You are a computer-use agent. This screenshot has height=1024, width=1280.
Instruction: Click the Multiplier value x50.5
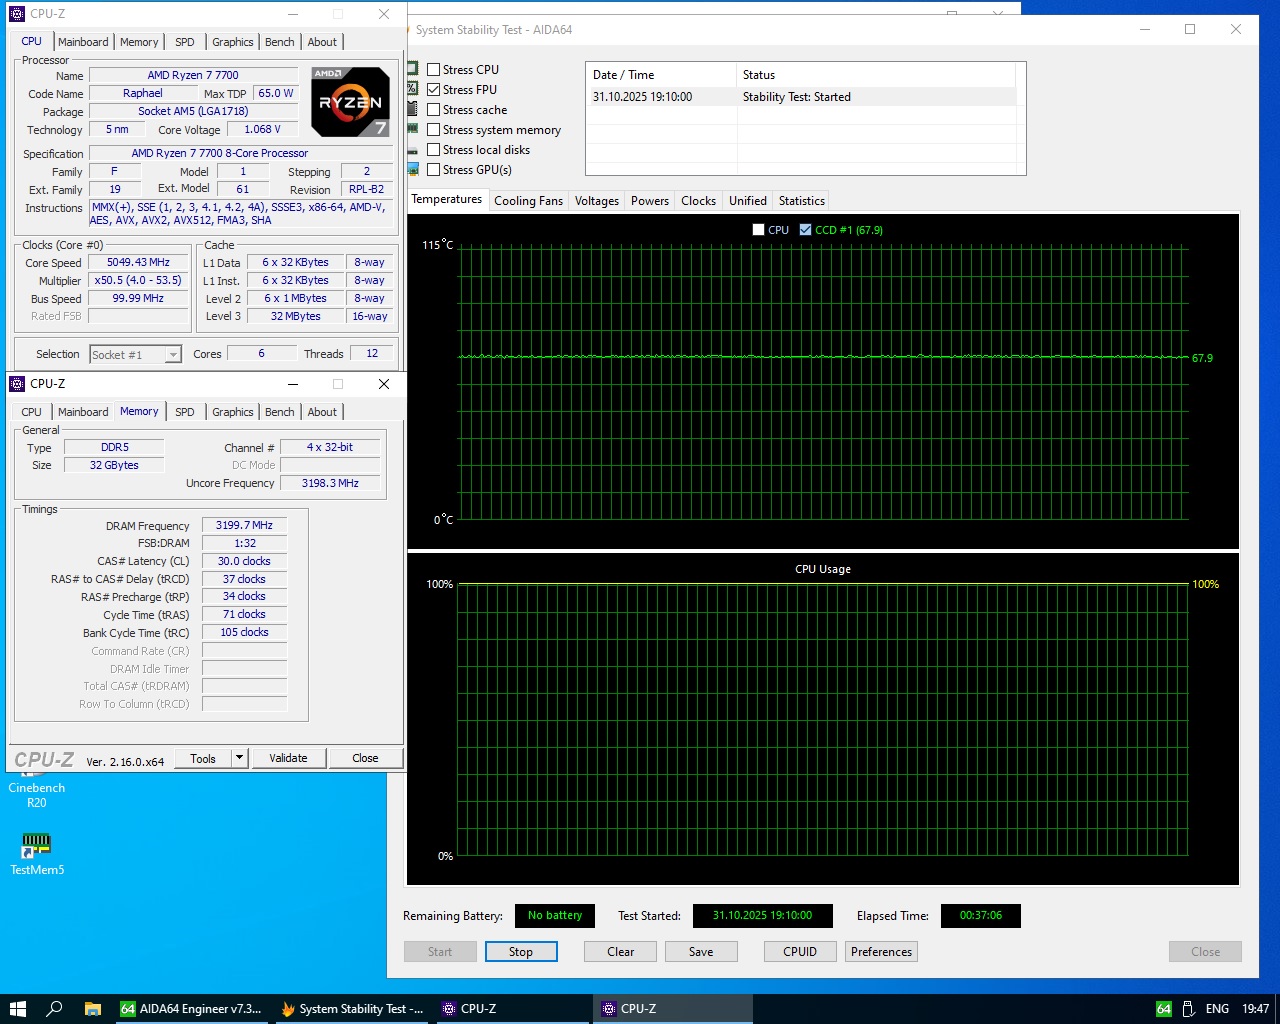point(138,281)
